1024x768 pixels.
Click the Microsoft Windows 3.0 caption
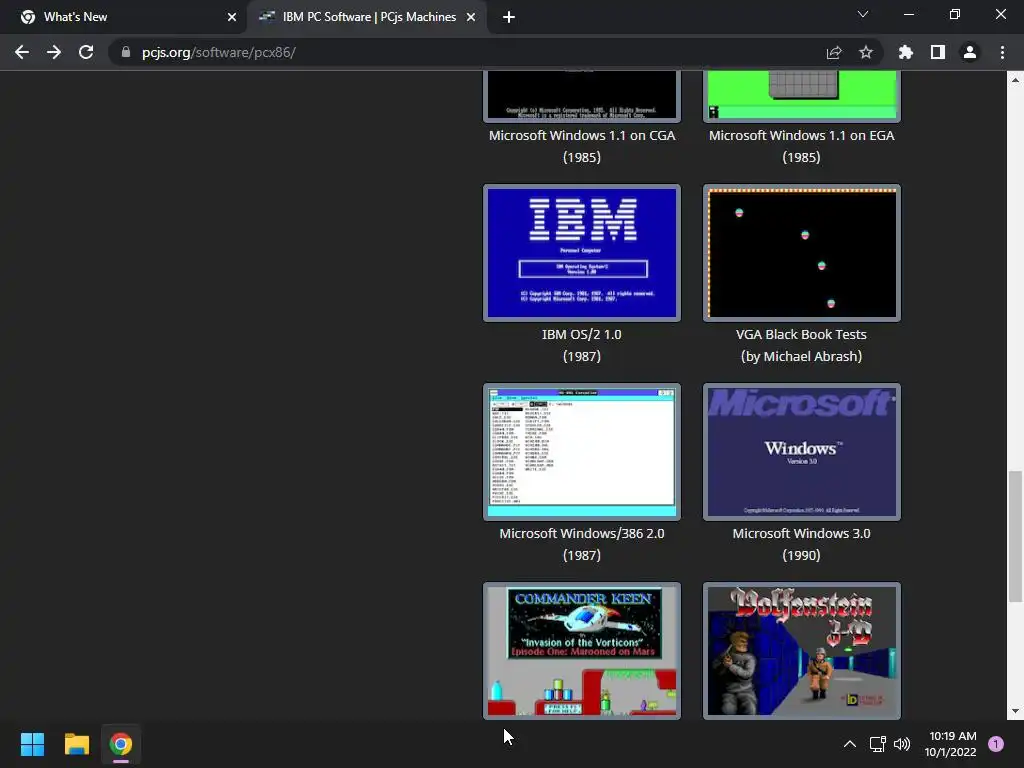click(801, 534)
